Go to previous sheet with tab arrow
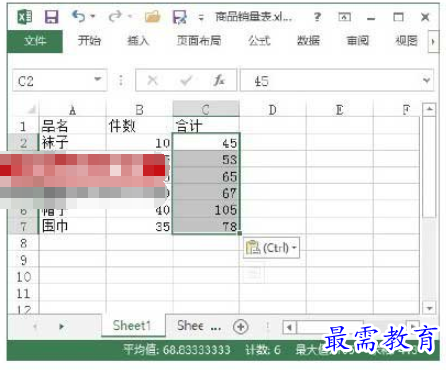The height and width of the screenshot is (370, 446). click(35, 326)
